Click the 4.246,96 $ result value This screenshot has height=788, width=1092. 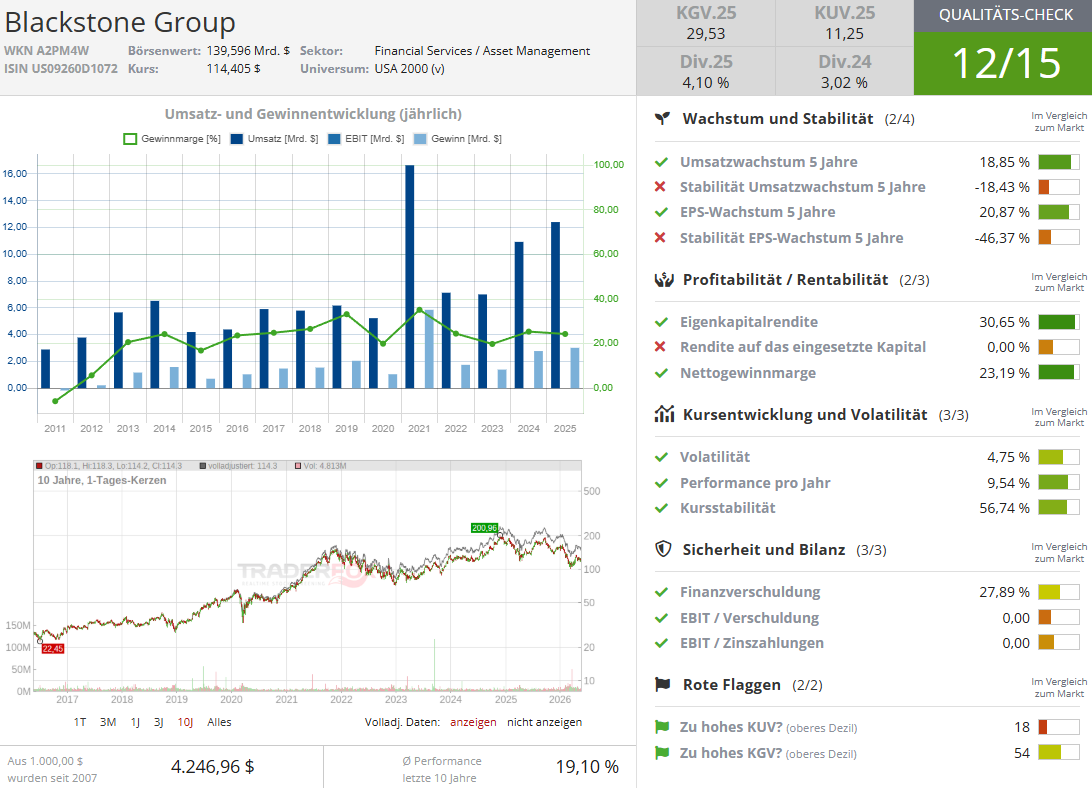point(212,766)
